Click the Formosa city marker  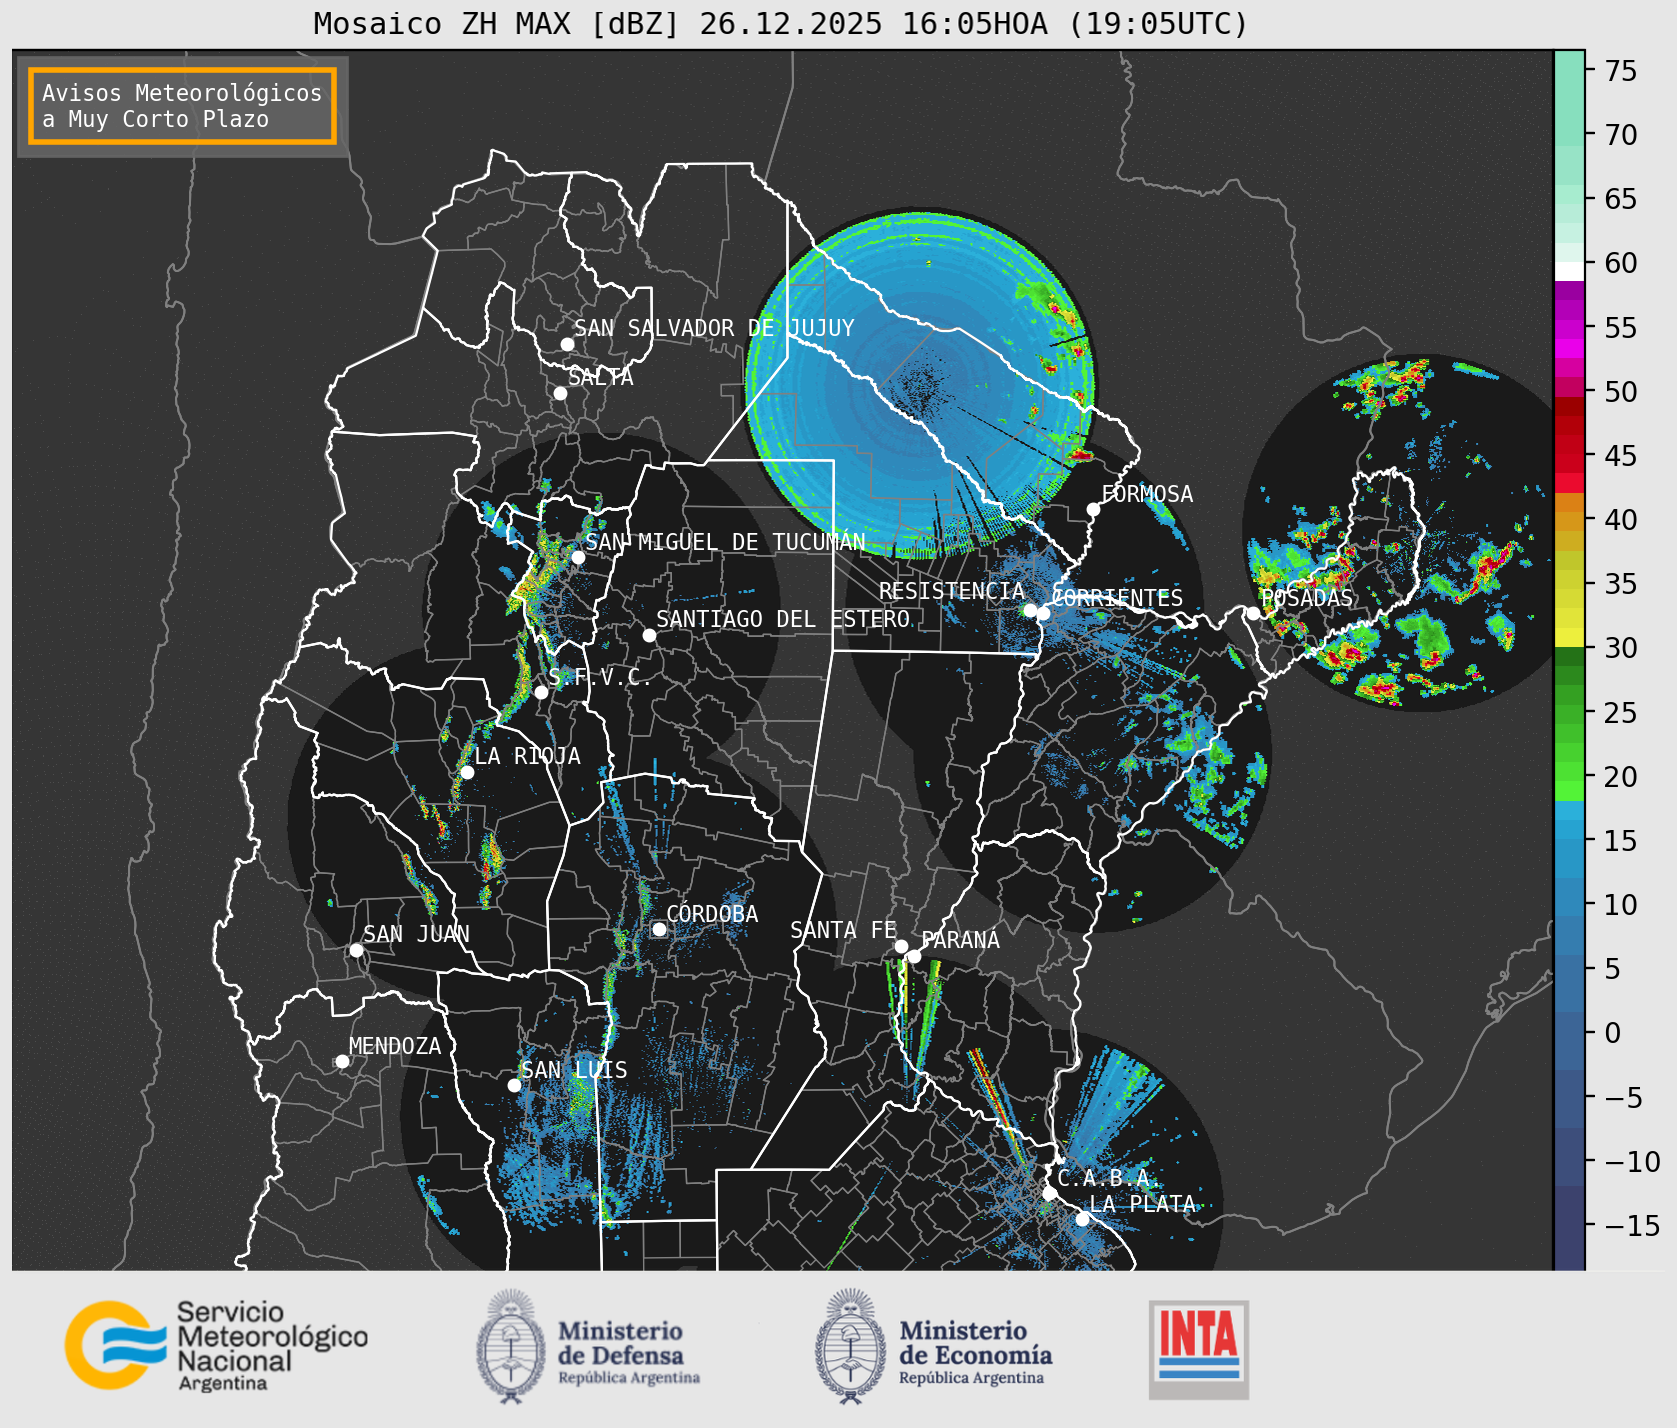coord(1093,509)
